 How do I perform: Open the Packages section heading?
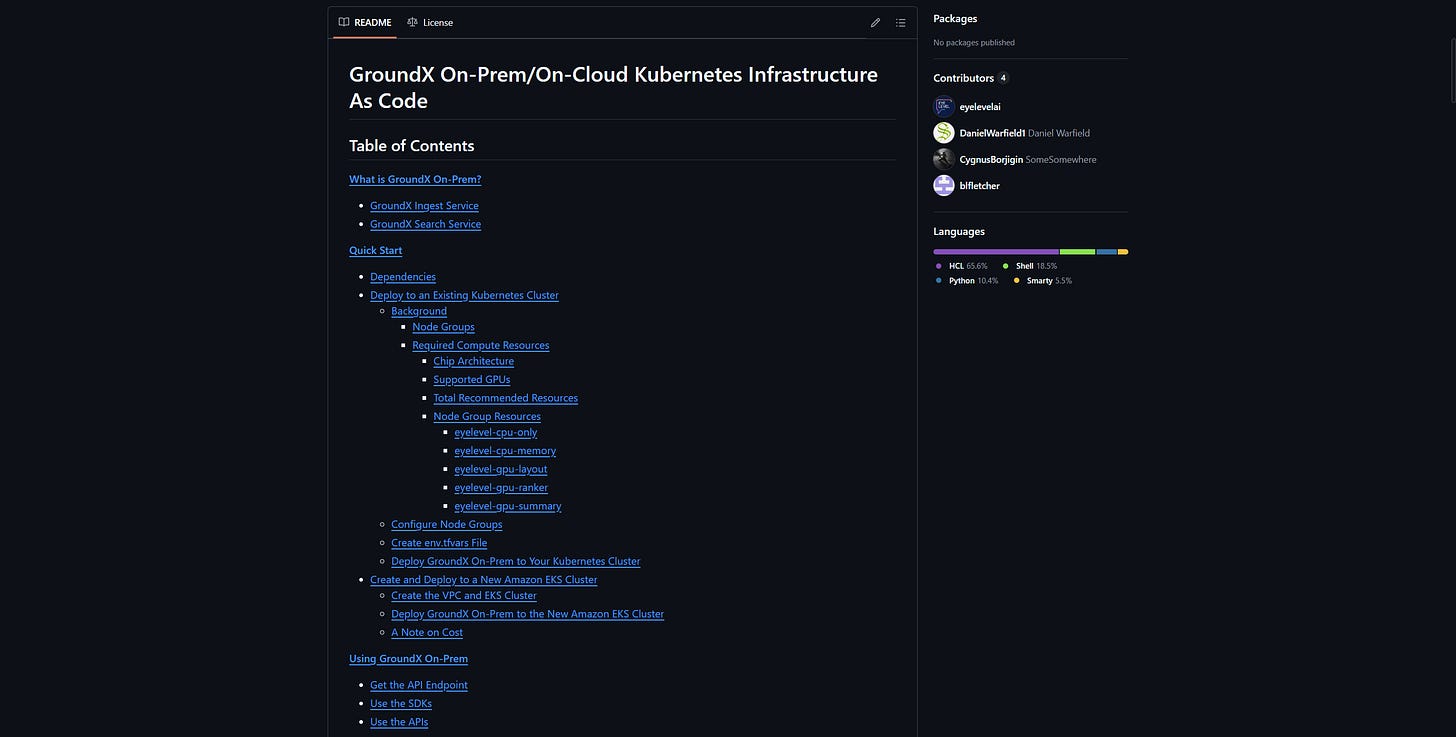pyautogui.click(x=955, y=18)
